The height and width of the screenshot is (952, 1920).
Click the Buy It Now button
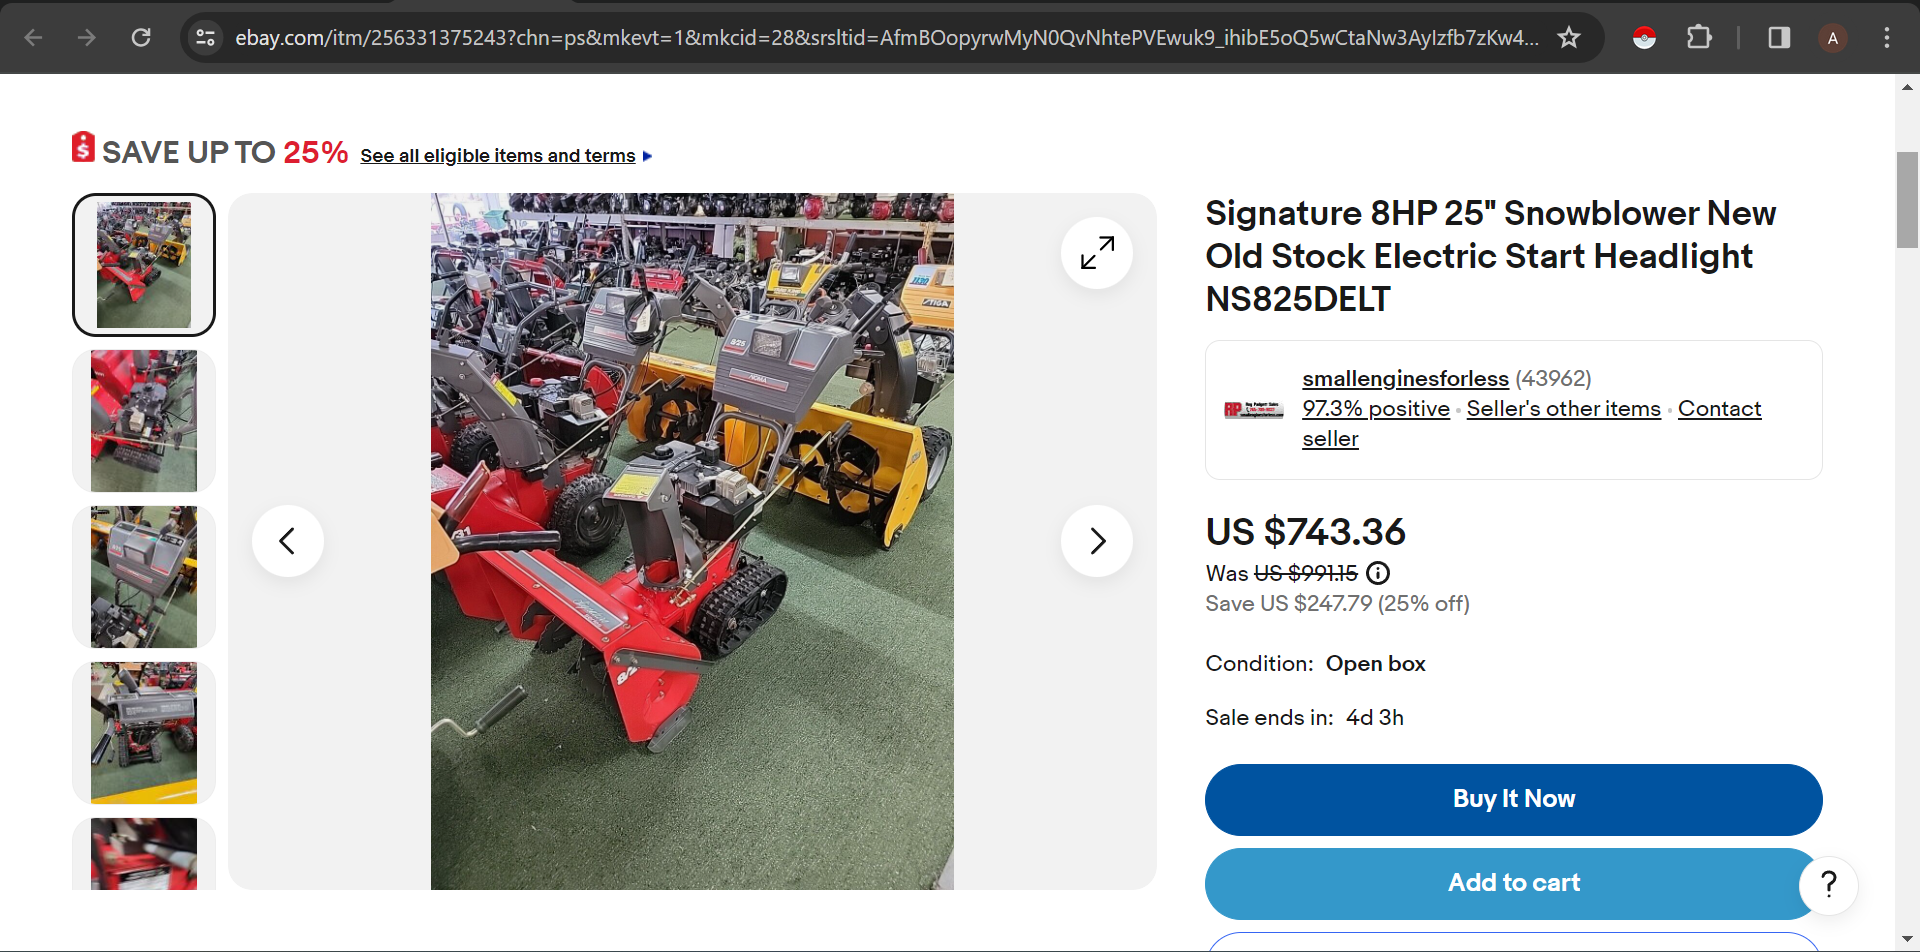pos(1513,800)
